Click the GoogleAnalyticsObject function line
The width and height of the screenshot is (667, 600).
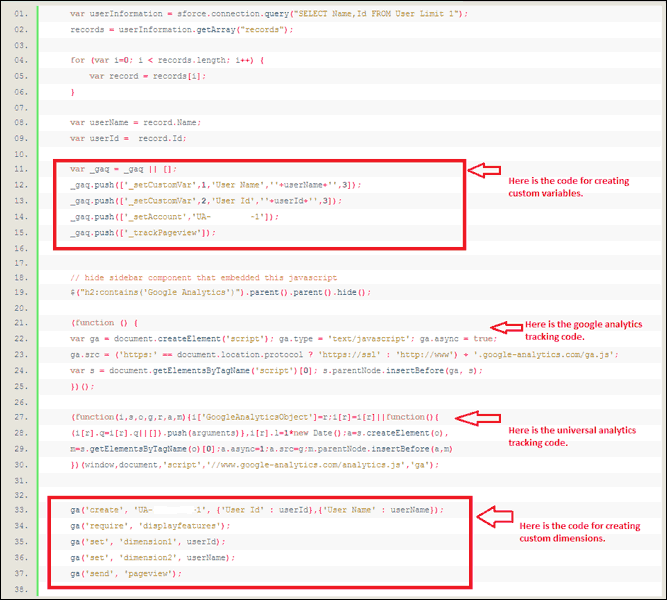tap(254, 417)
